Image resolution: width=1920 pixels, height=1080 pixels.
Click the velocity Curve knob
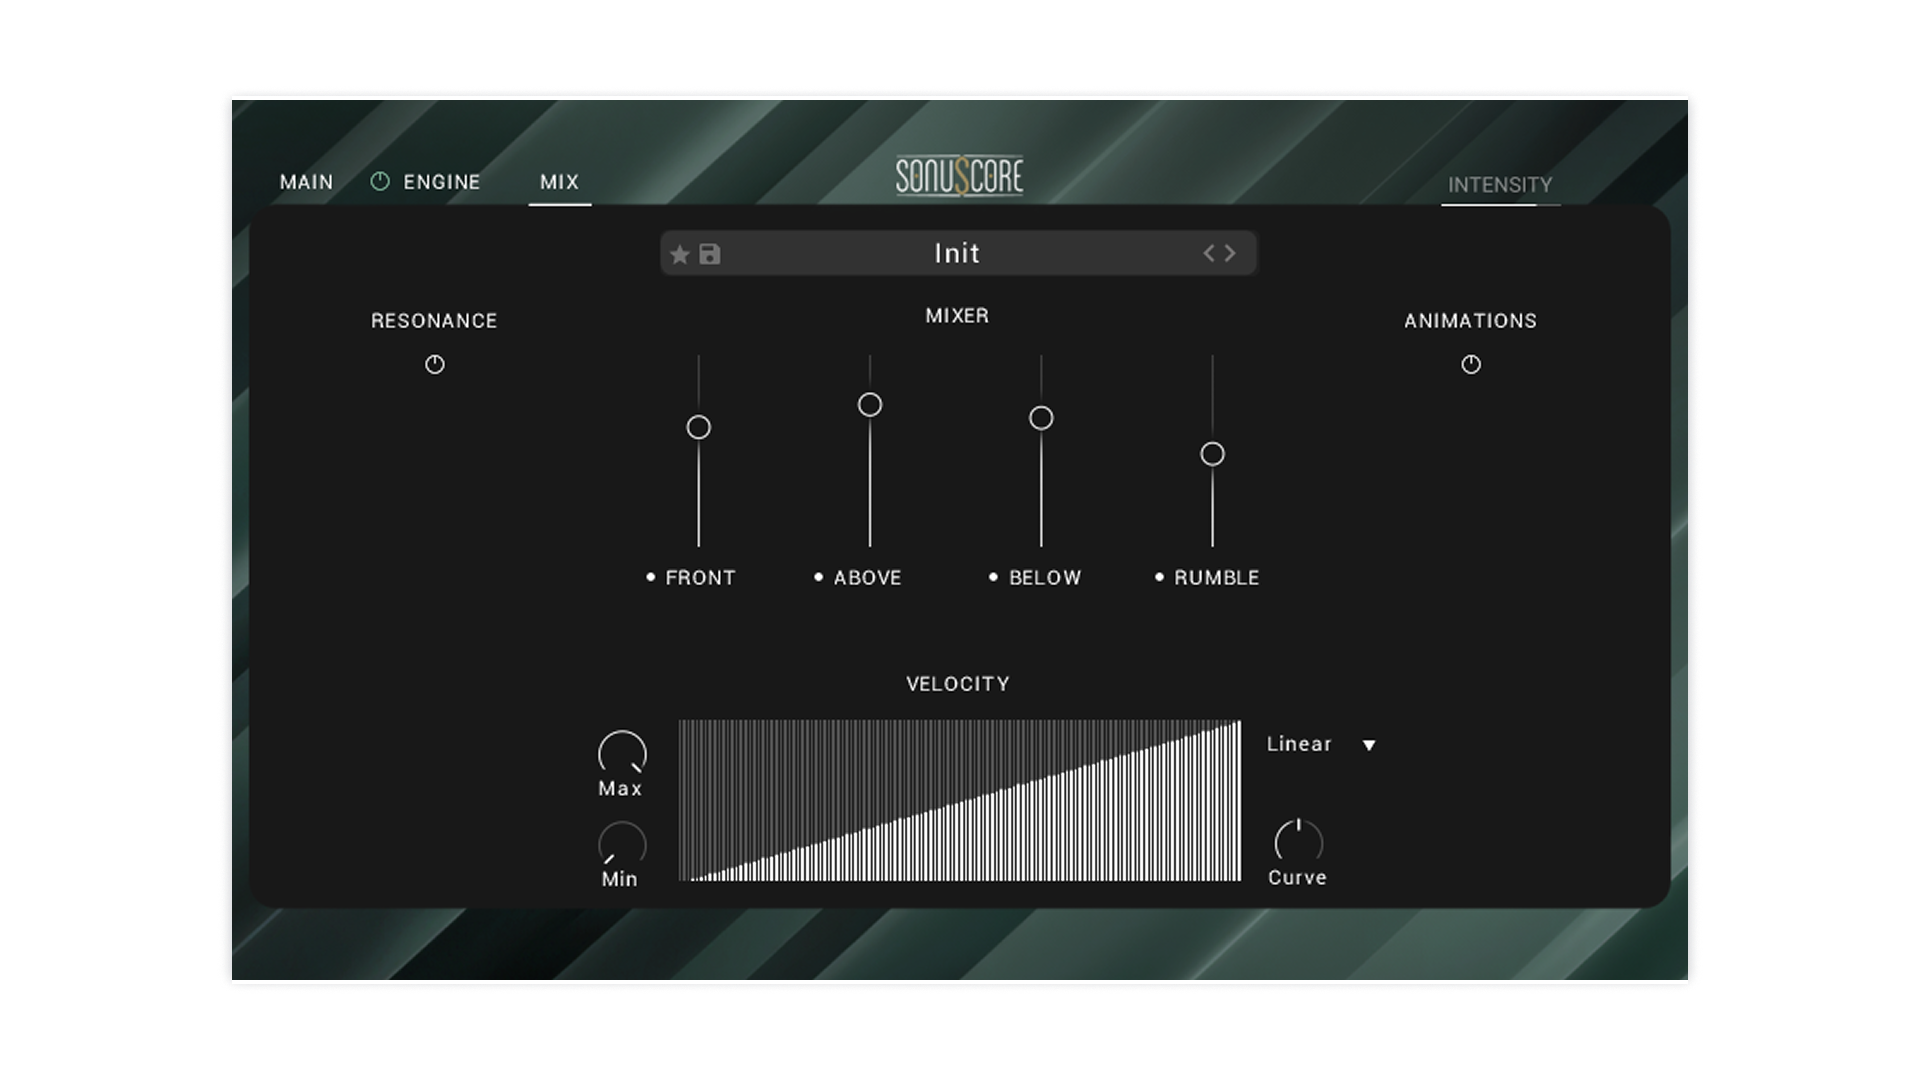coord(1298,842)
